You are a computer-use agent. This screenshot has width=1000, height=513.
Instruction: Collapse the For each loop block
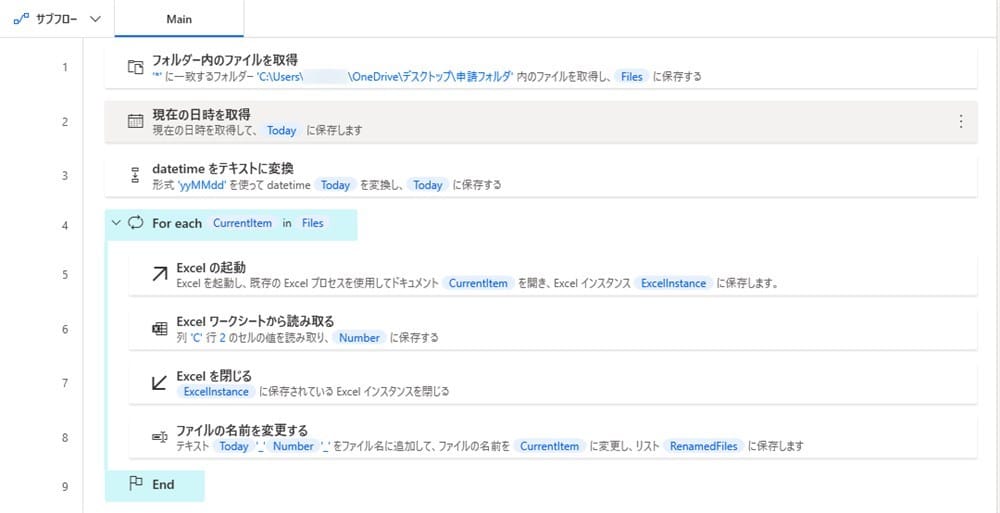tap(116, 223)
